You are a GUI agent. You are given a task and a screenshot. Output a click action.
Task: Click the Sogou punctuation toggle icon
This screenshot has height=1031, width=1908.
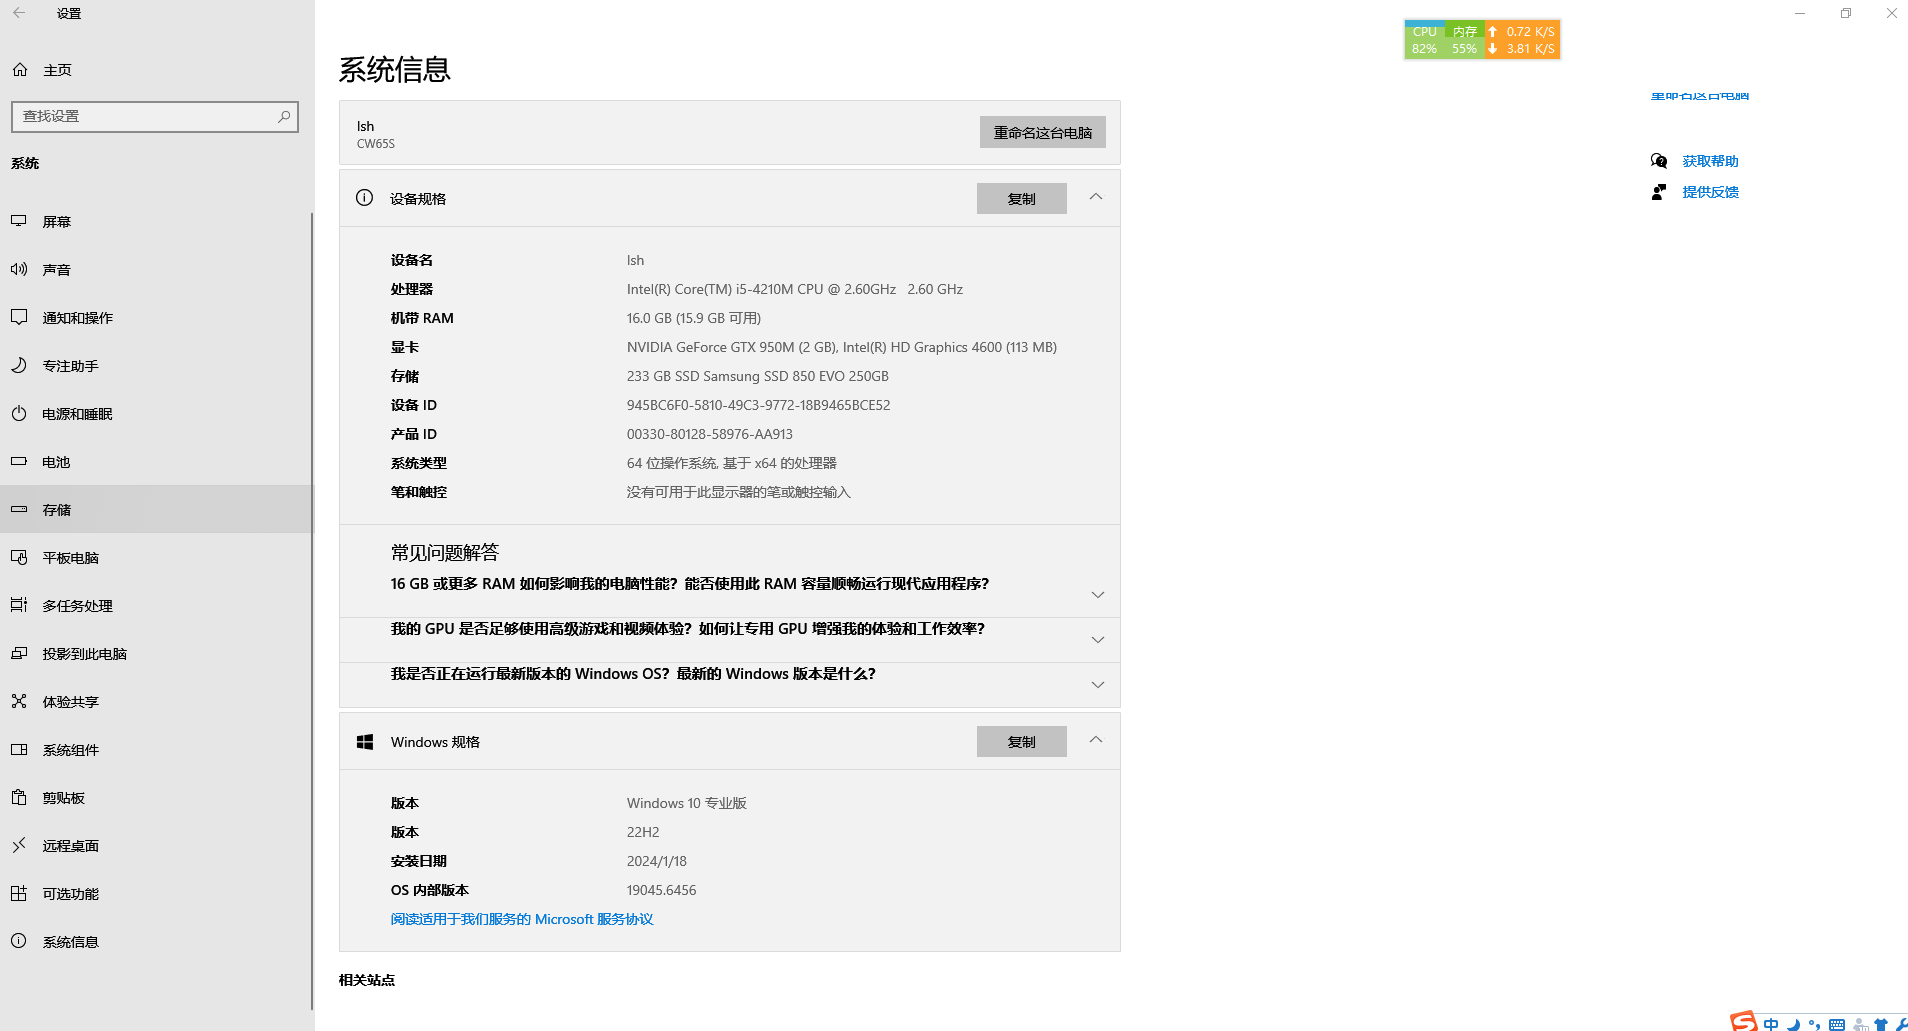[1814, 1024]
